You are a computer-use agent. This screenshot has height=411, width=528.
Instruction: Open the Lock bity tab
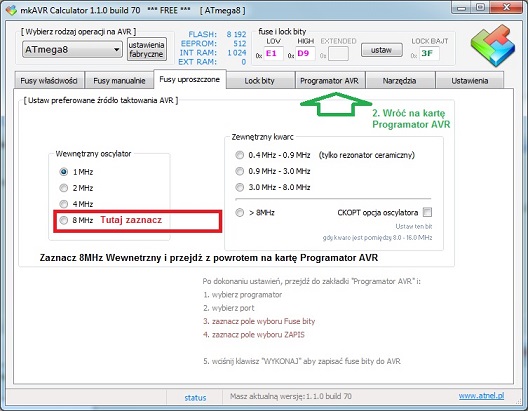pyautogui.click(x=260, y=81)
